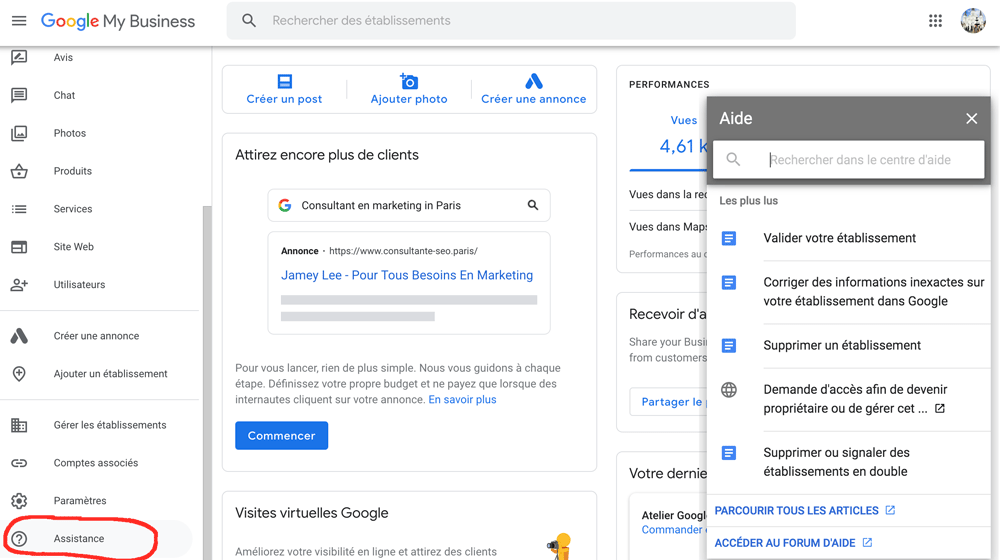This screenshot has width=1000, height=560.
Task: Click the magnifier icon in the Aide search
Action: tap(733, 159)
